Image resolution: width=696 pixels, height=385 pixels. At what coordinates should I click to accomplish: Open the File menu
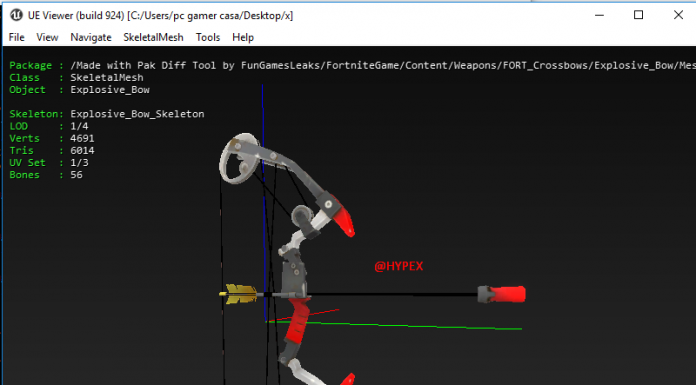(16, 37)
